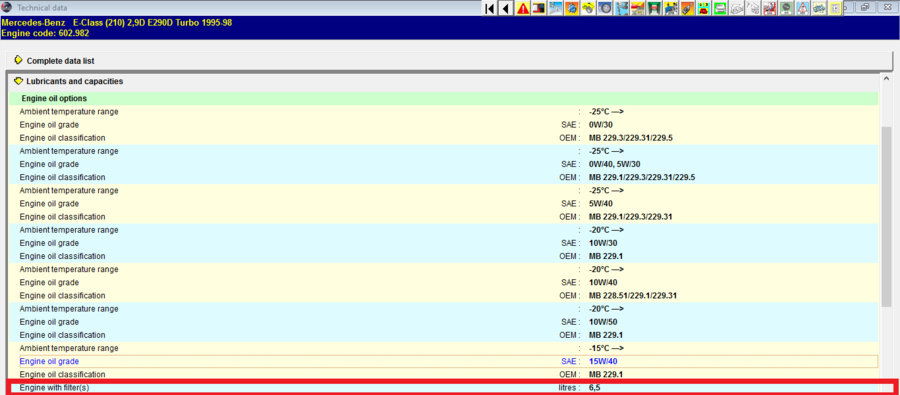Select the 0W/30 oil grade value
Viewport: 900px width, 395px height.
[x=601, y=125]
